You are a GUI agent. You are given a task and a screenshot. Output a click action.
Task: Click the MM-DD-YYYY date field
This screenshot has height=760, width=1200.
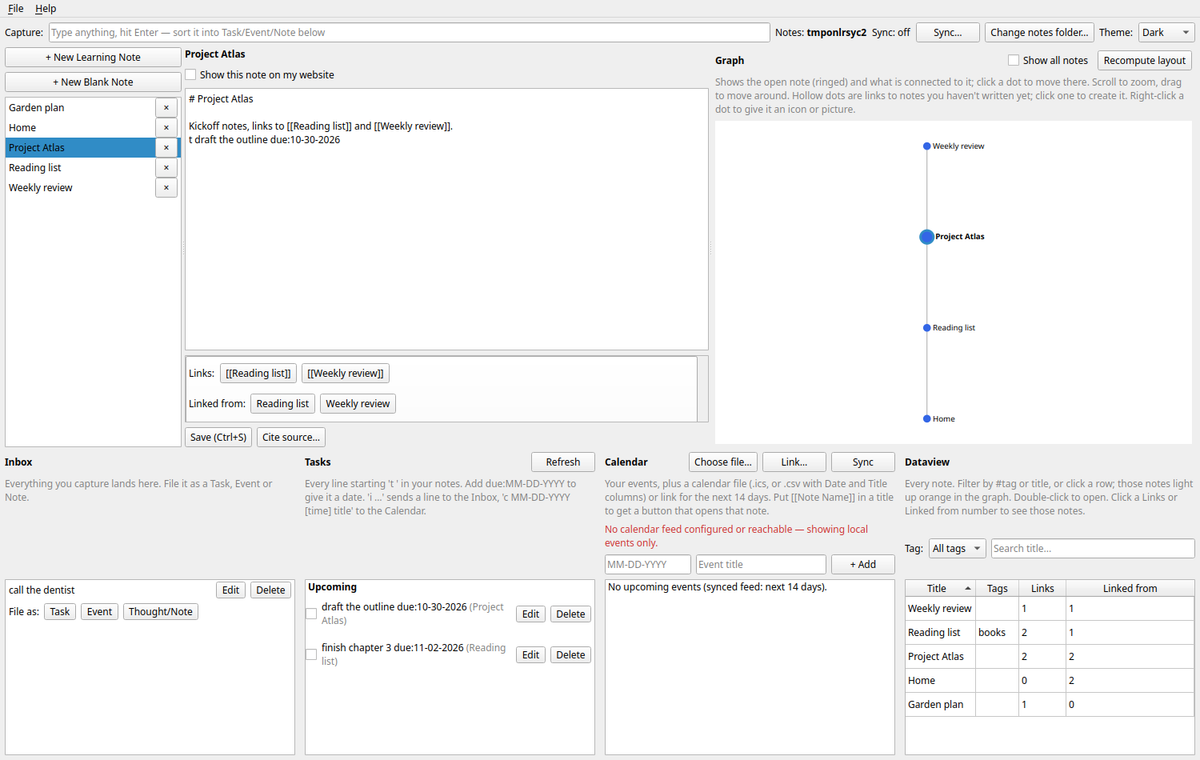(x=648, y=564)
